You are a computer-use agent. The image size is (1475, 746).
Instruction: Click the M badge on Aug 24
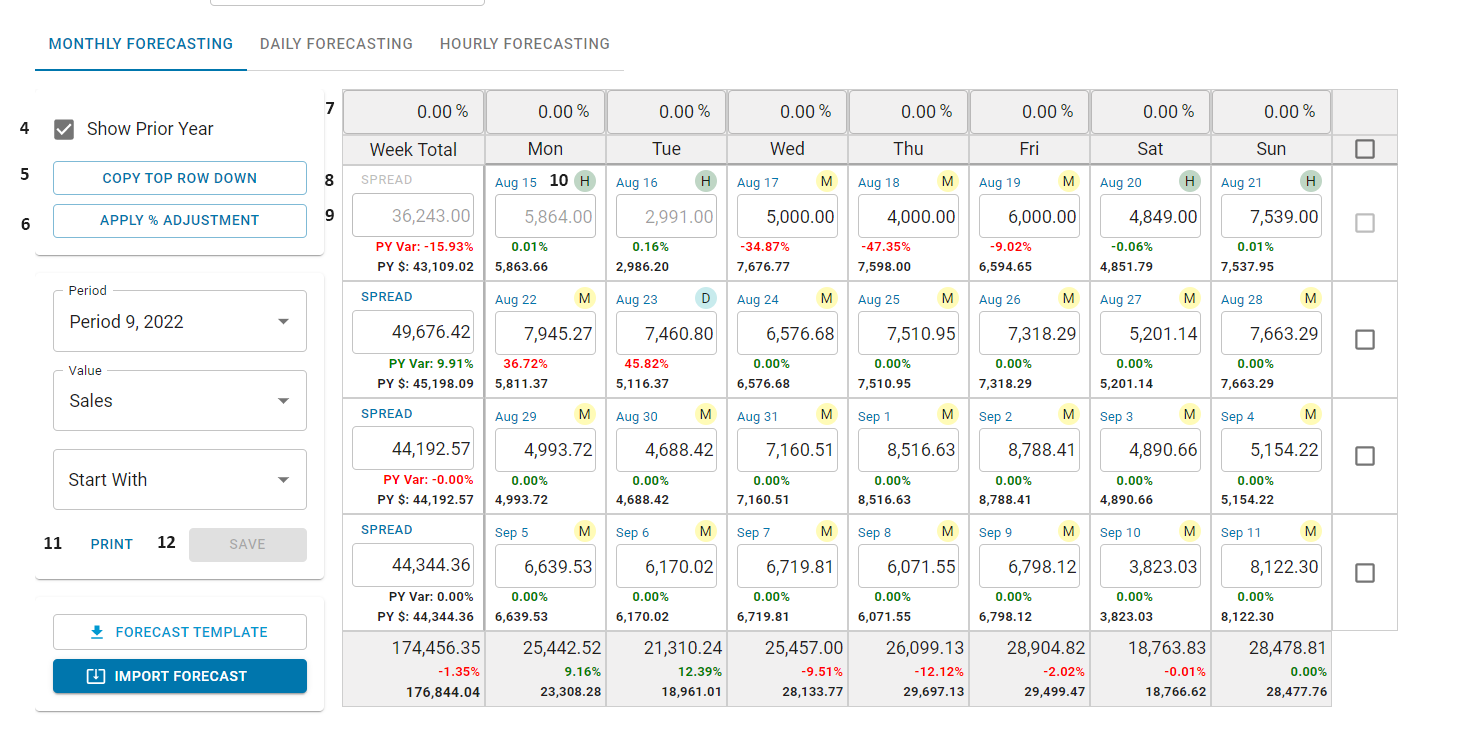(x=827, y=298)
